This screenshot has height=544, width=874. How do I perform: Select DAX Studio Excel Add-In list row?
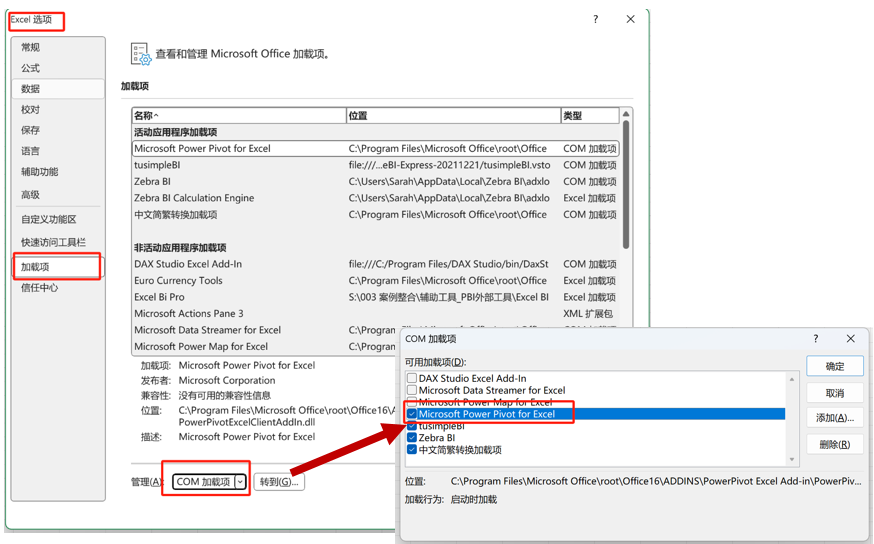tap(375, 264)
